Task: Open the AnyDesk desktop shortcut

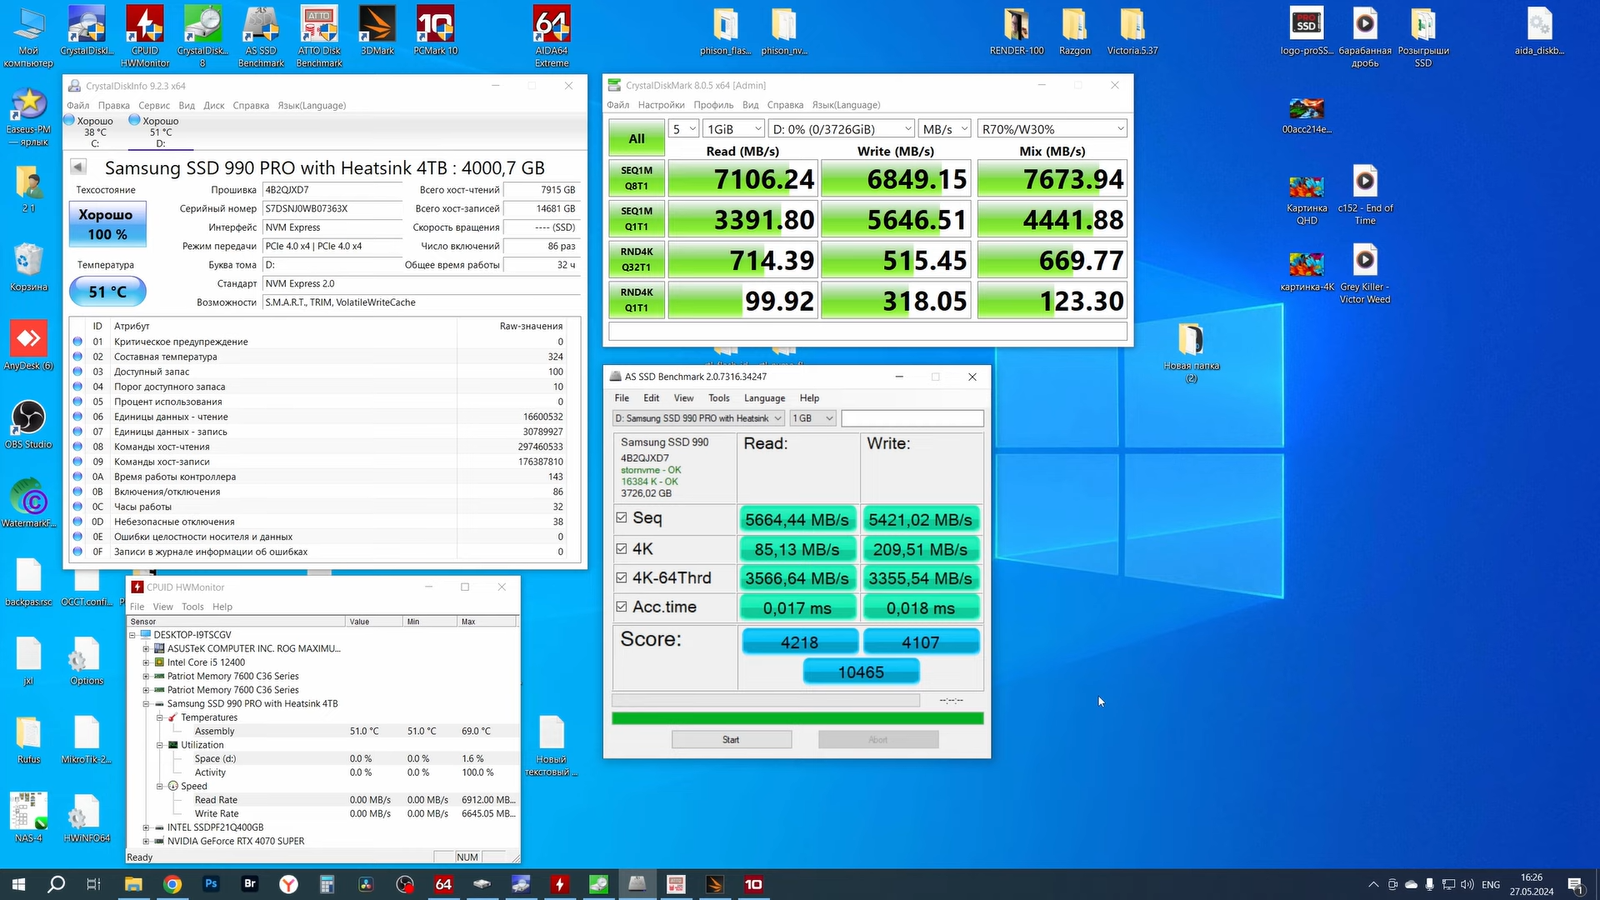Action: (x=28, y=340)
